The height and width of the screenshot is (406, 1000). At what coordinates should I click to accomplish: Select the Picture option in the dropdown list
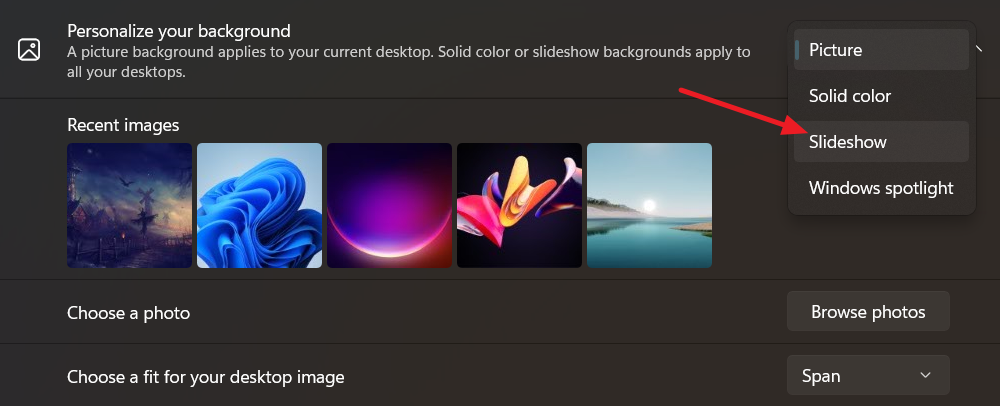pos(881,50)
